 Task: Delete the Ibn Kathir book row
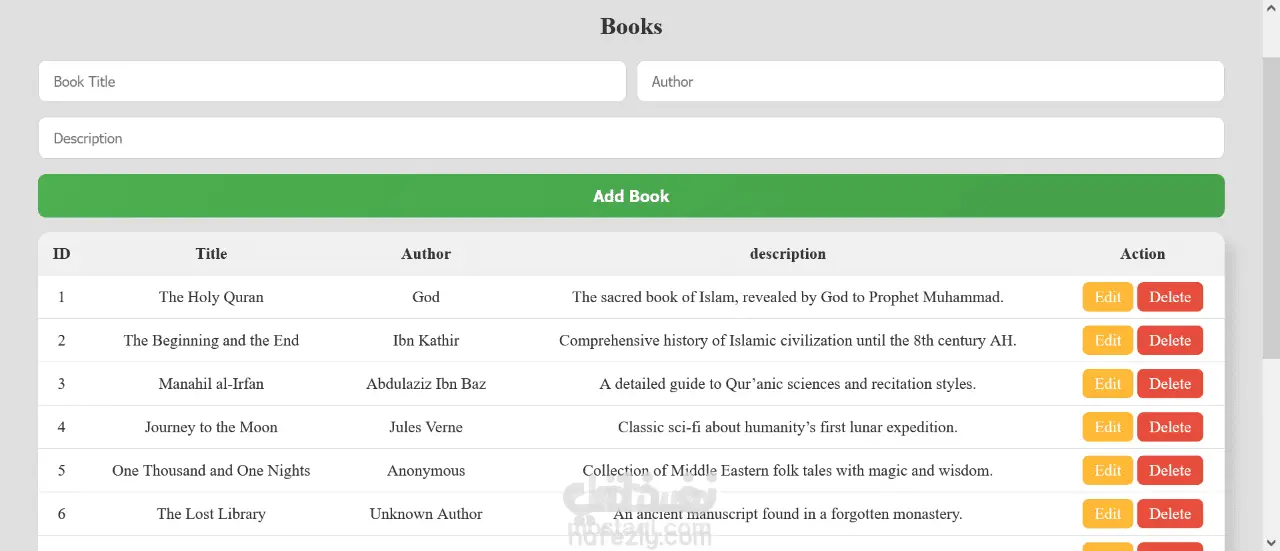pos(1169,340)
